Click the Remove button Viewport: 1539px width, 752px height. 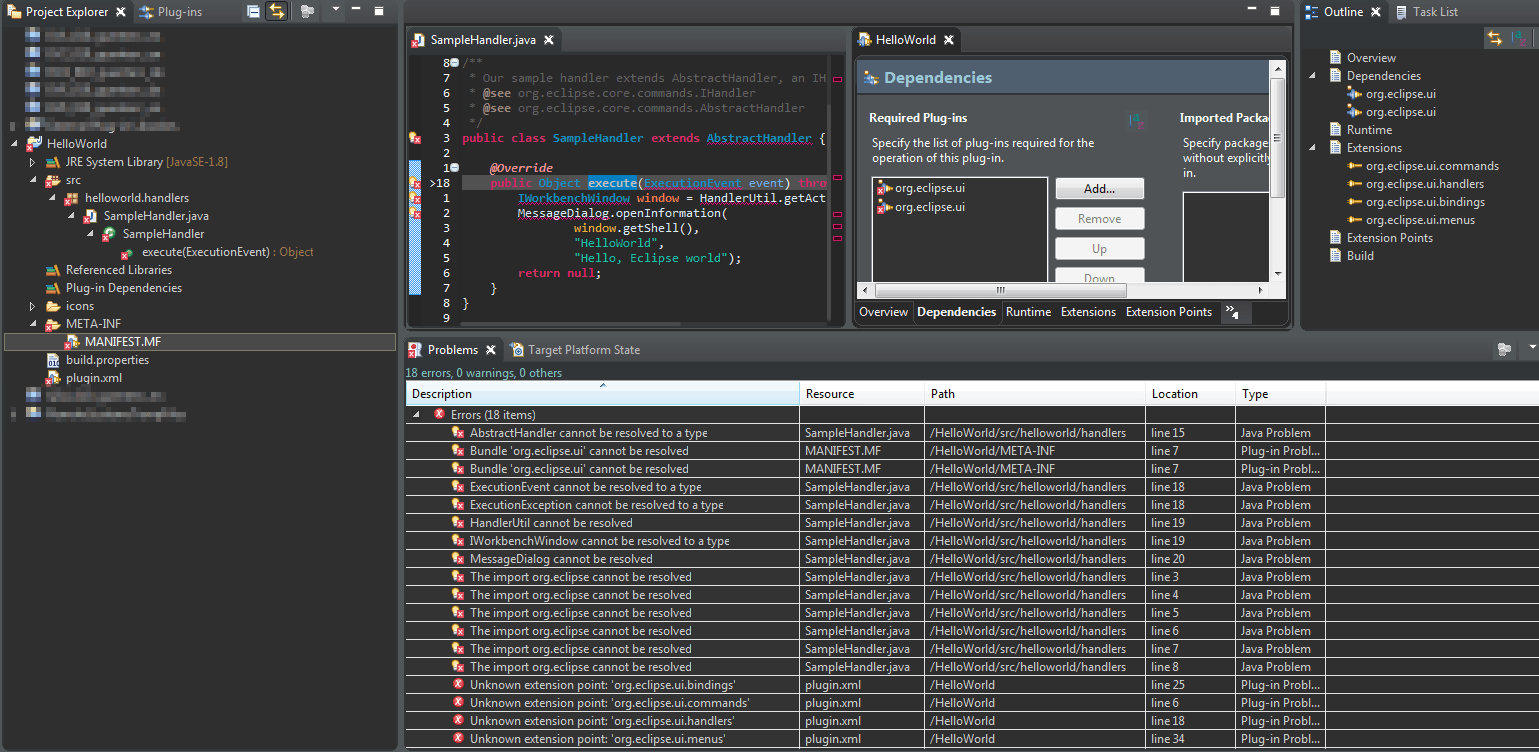tap(1100, 219)
